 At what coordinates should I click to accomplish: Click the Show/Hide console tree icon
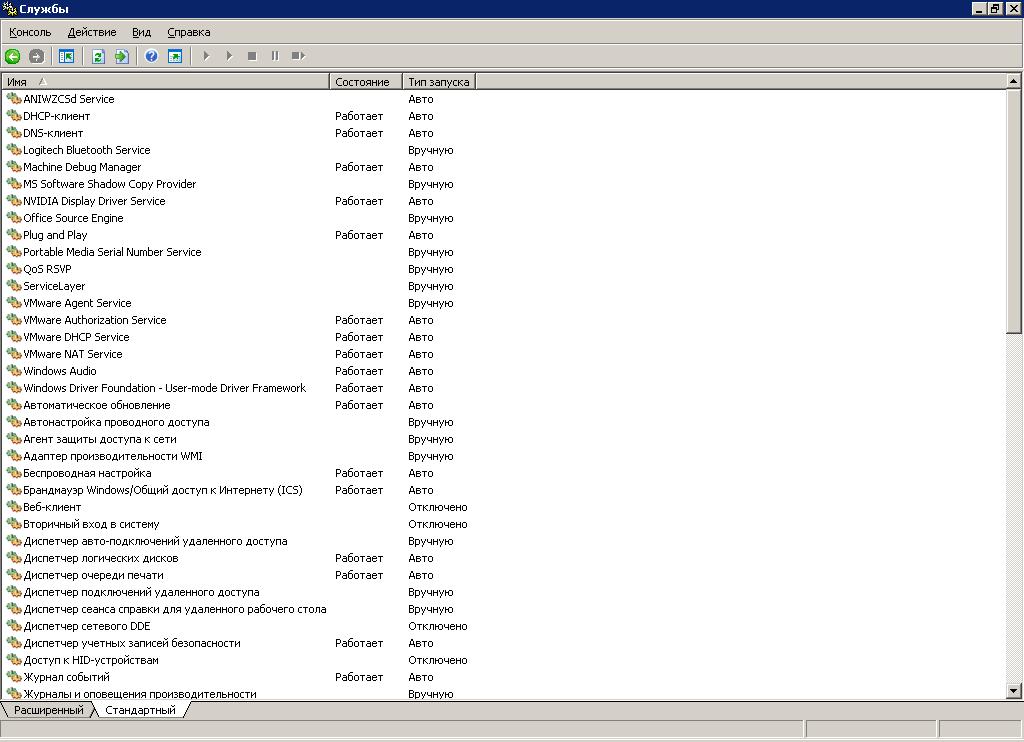[67, 56]
